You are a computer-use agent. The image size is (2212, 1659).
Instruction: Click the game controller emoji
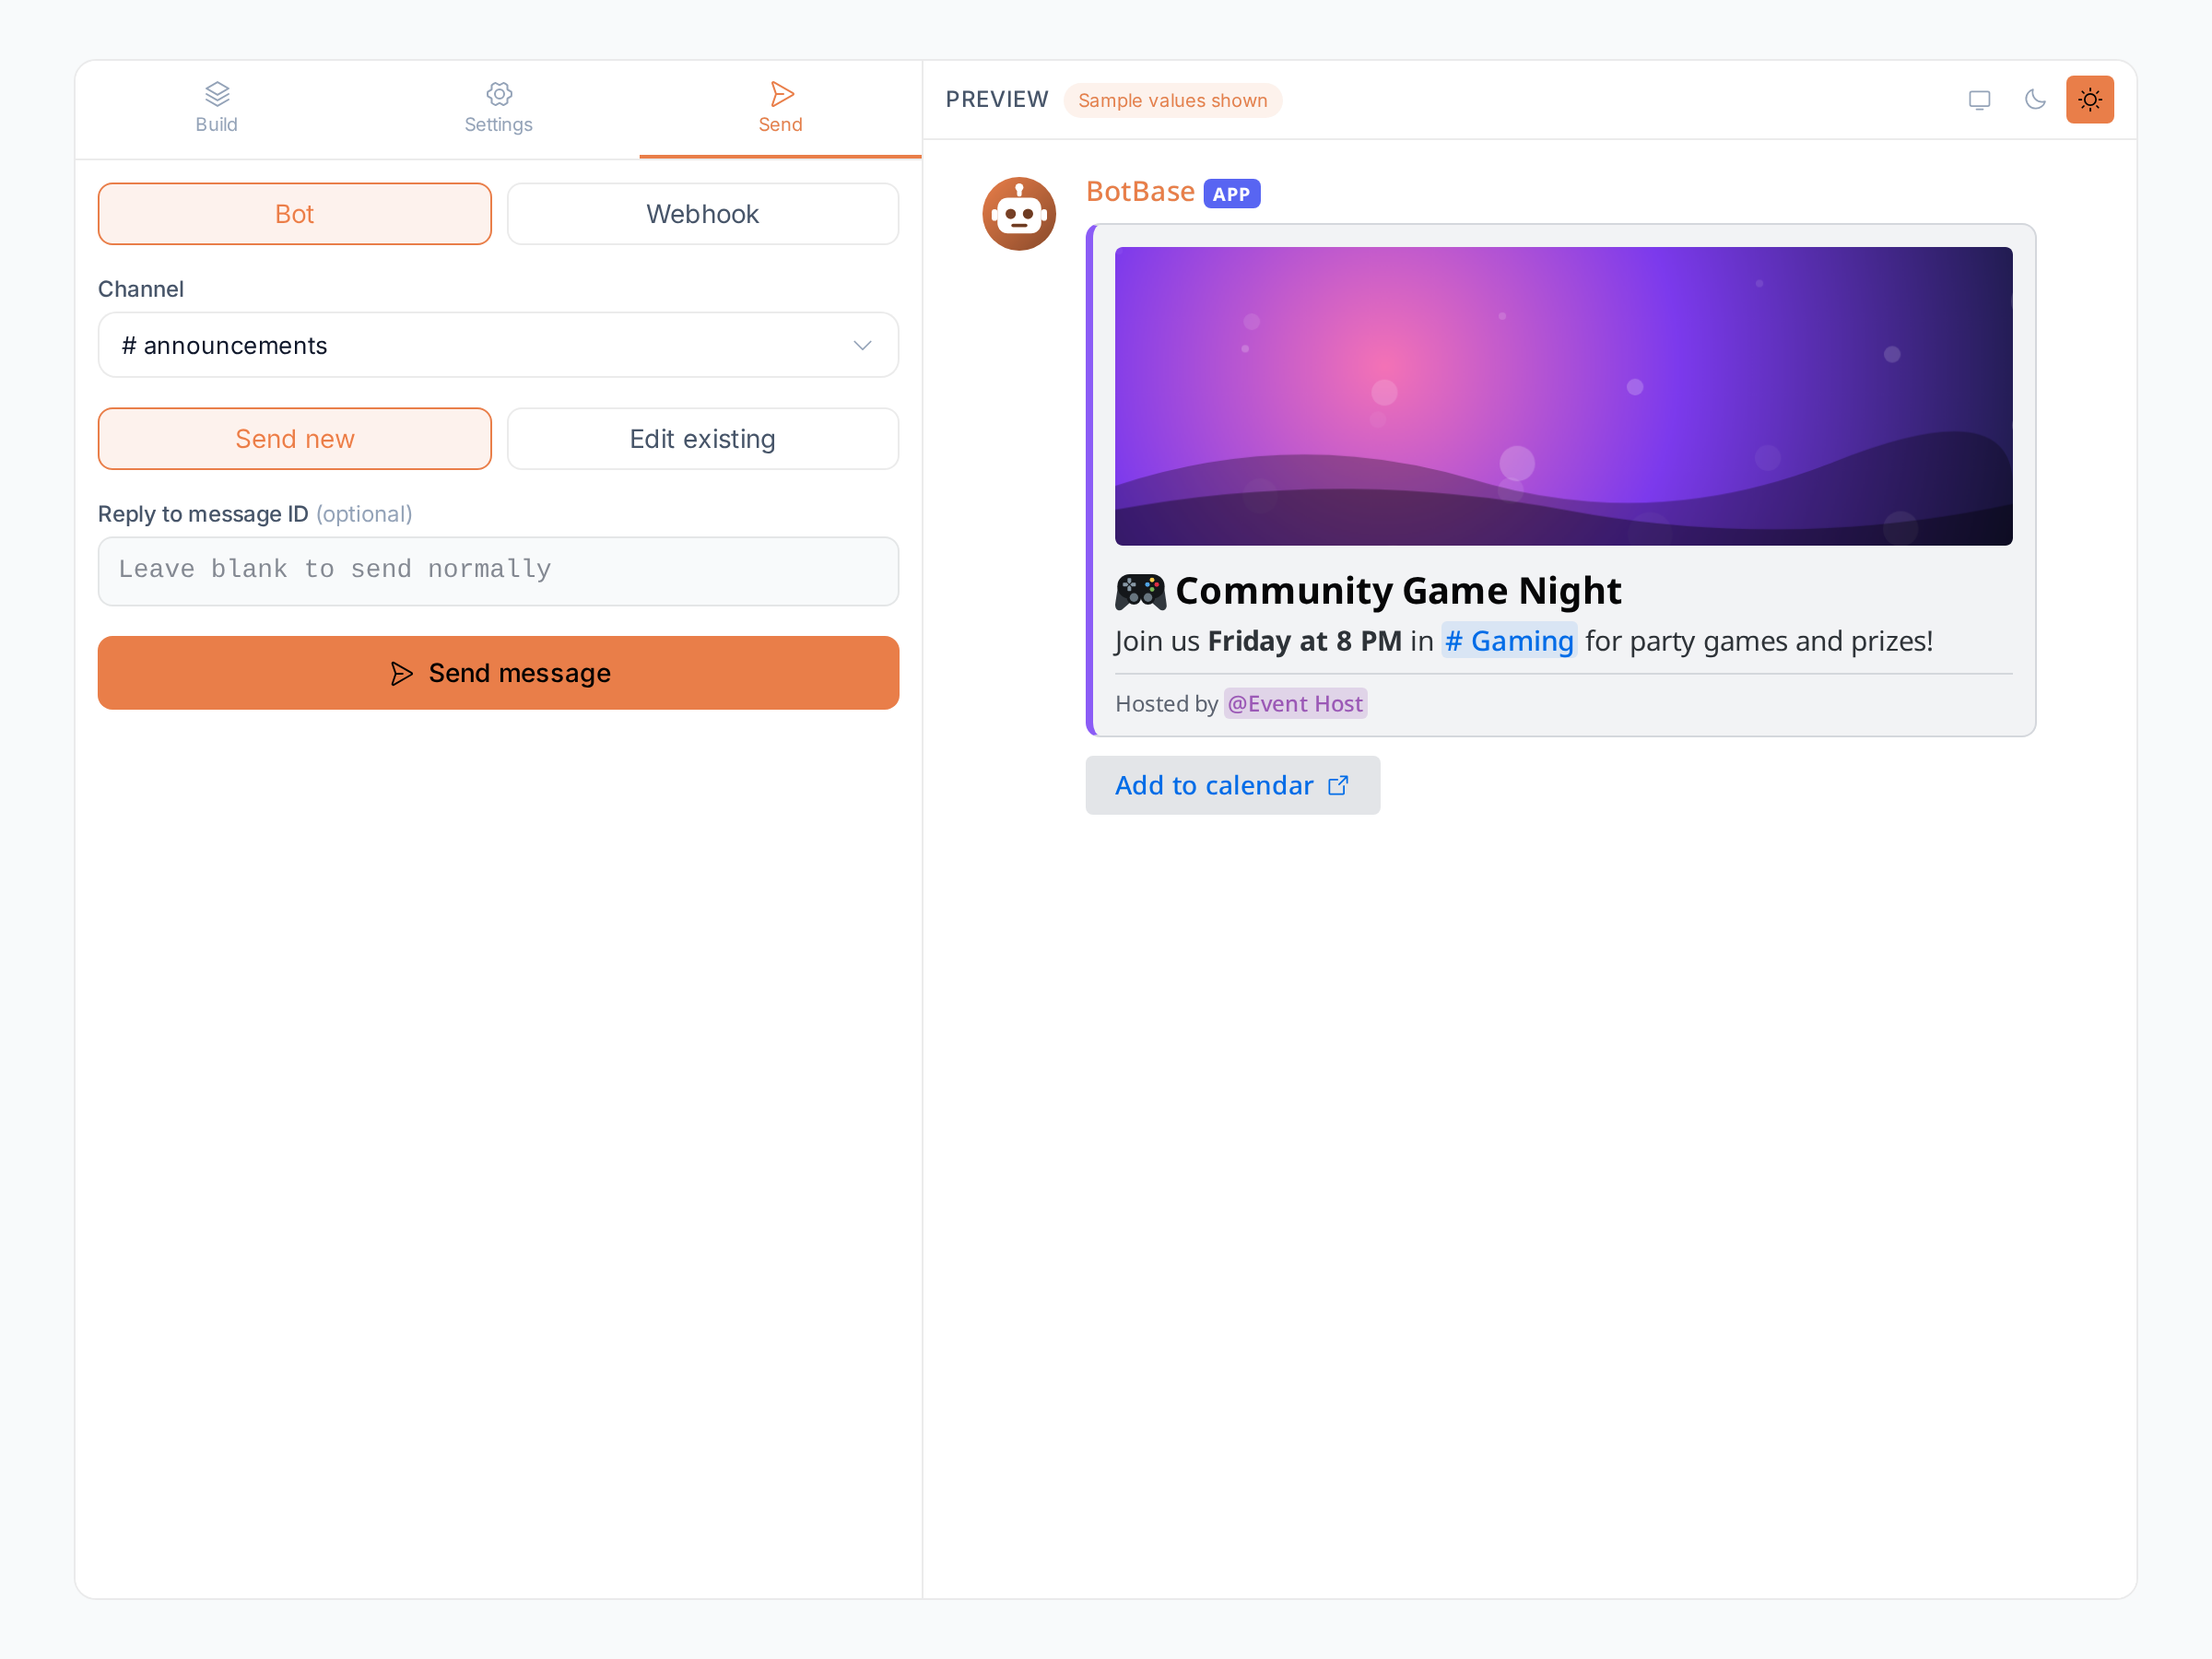1140,592
